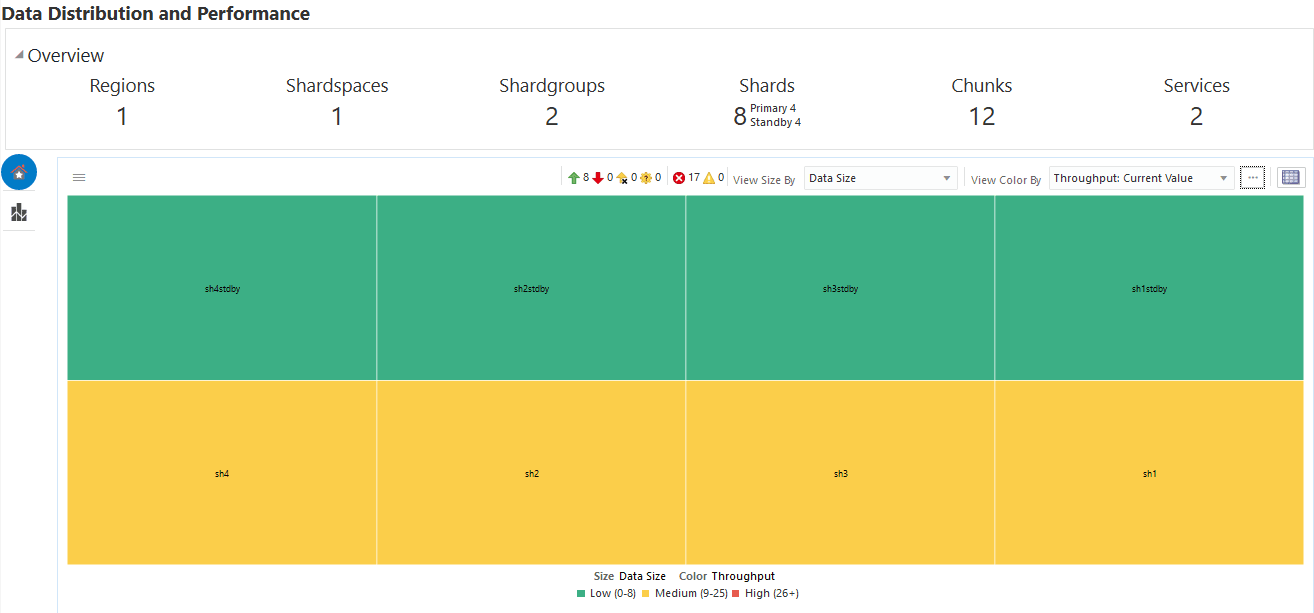Collapse the Overview section
This screenshot has width=1314, height=613.
(20, 55)
